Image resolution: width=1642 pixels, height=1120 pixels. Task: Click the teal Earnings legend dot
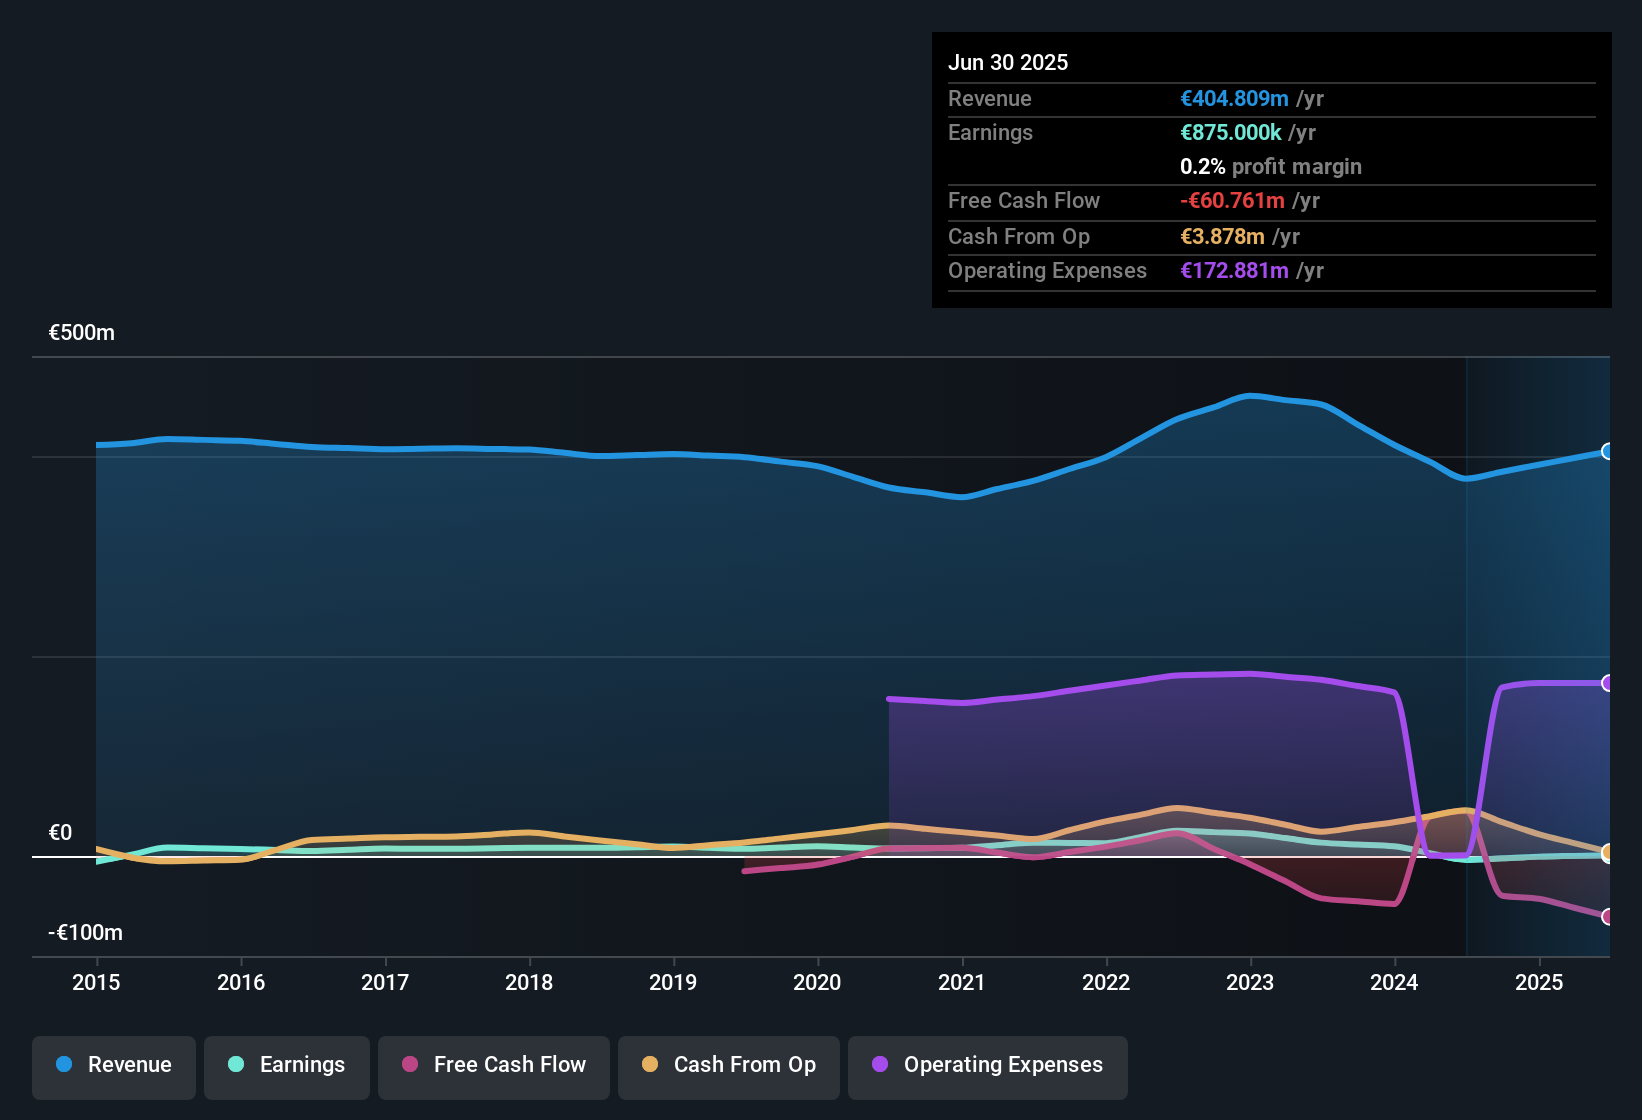[x=236, y=1065]
